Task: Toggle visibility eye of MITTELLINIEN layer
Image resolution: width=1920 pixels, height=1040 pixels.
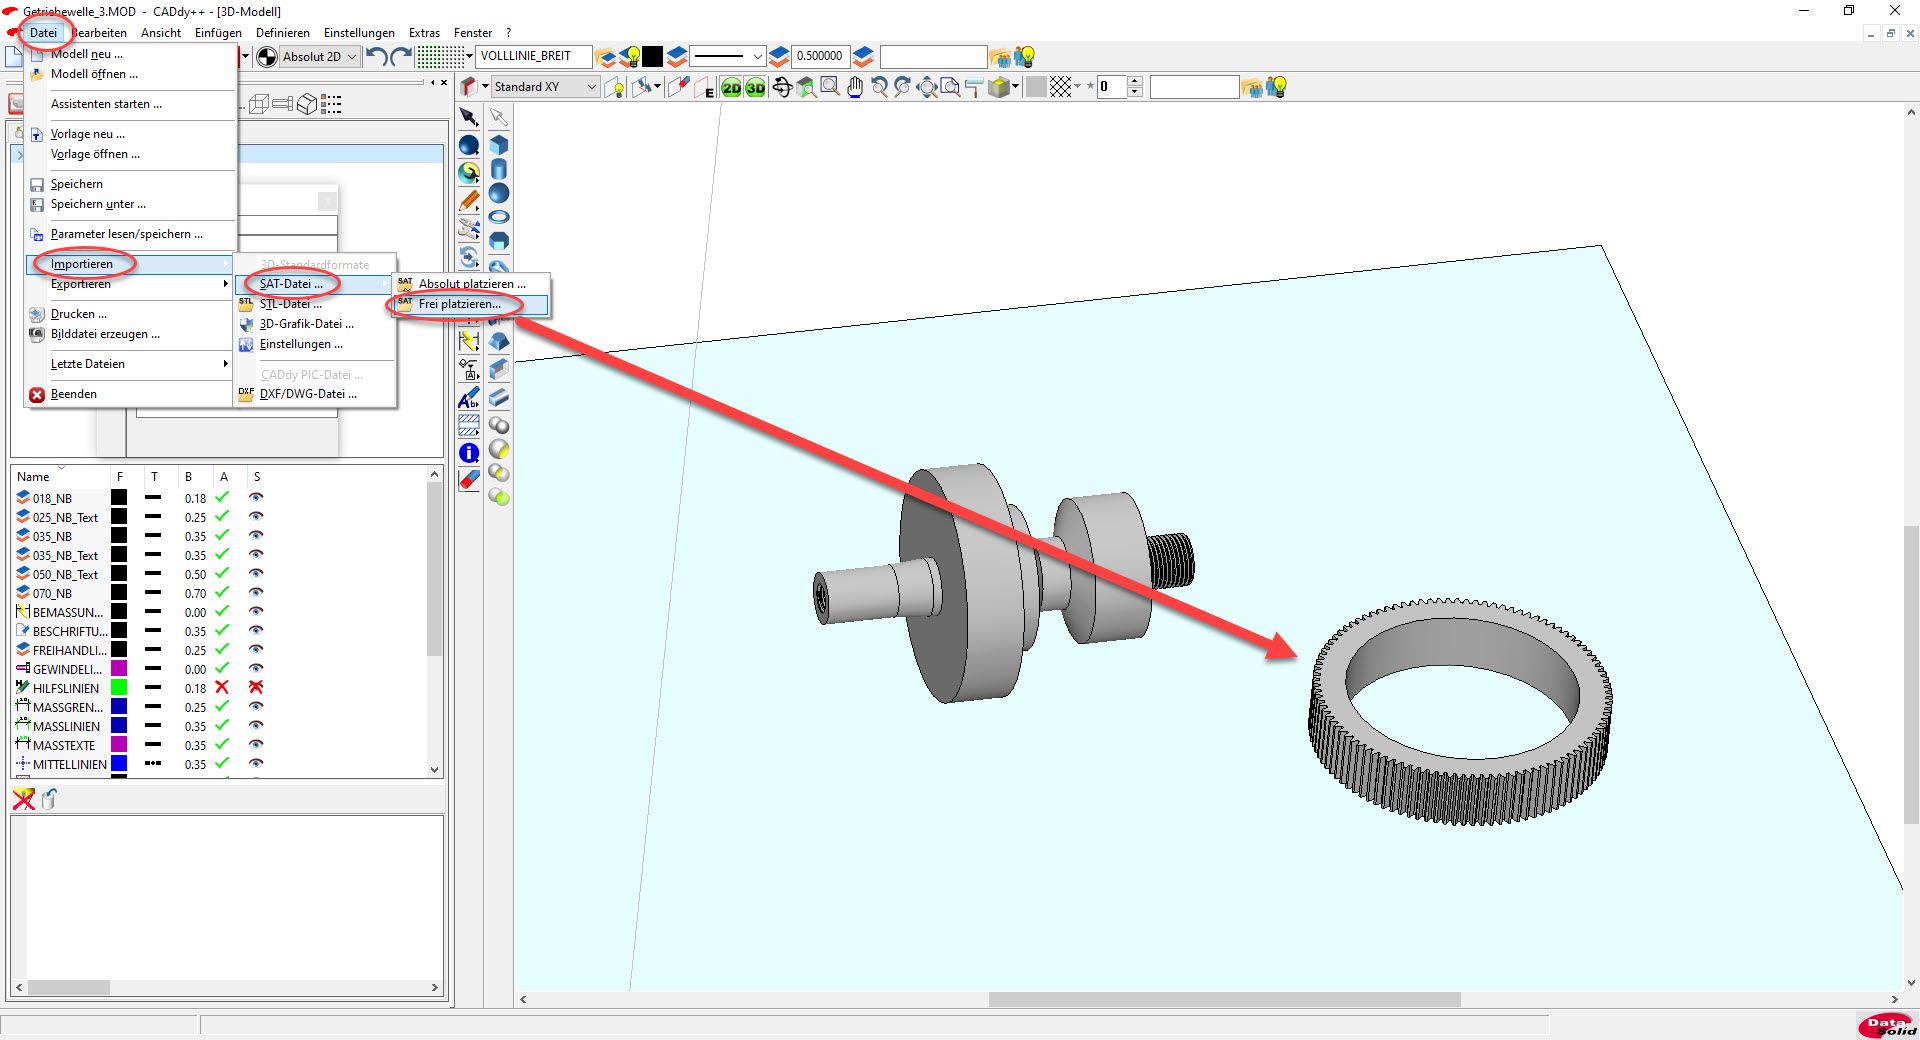Action: pos(256,764)
